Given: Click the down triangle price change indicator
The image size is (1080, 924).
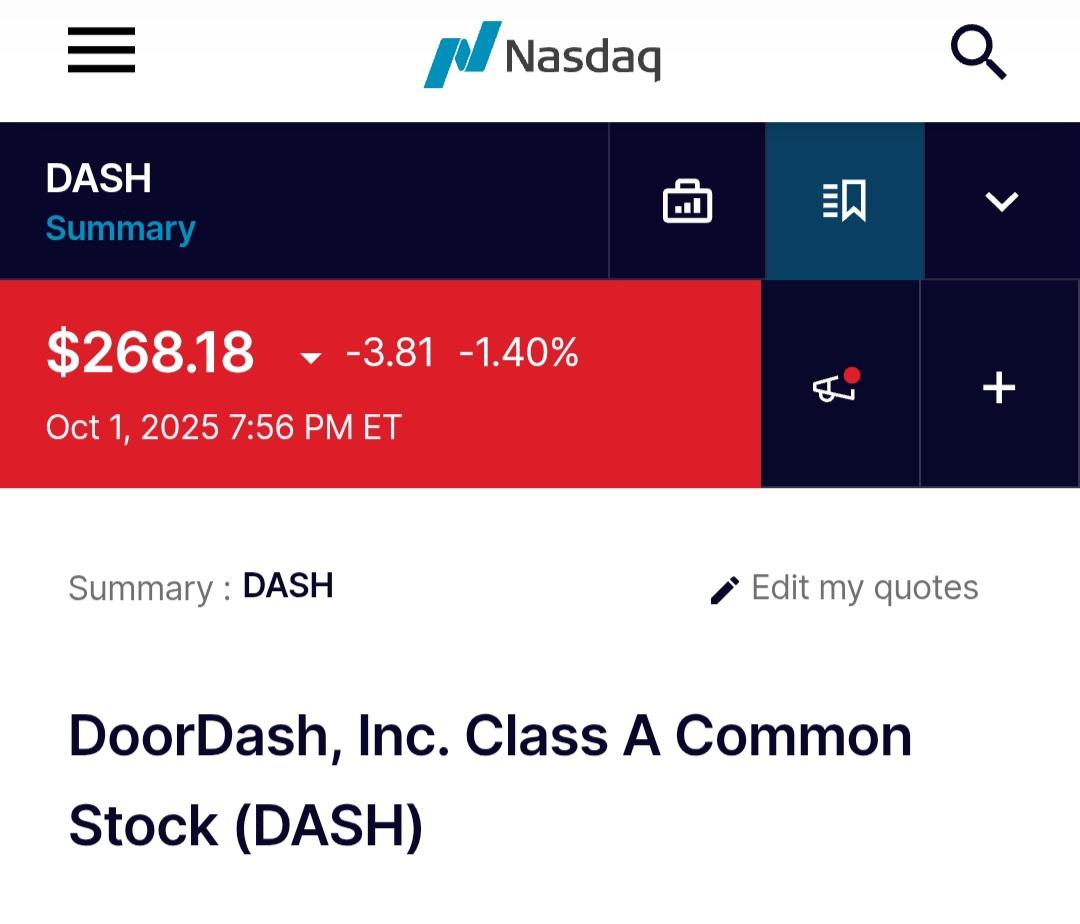Looking at the screenshot, I should (311, 358).
